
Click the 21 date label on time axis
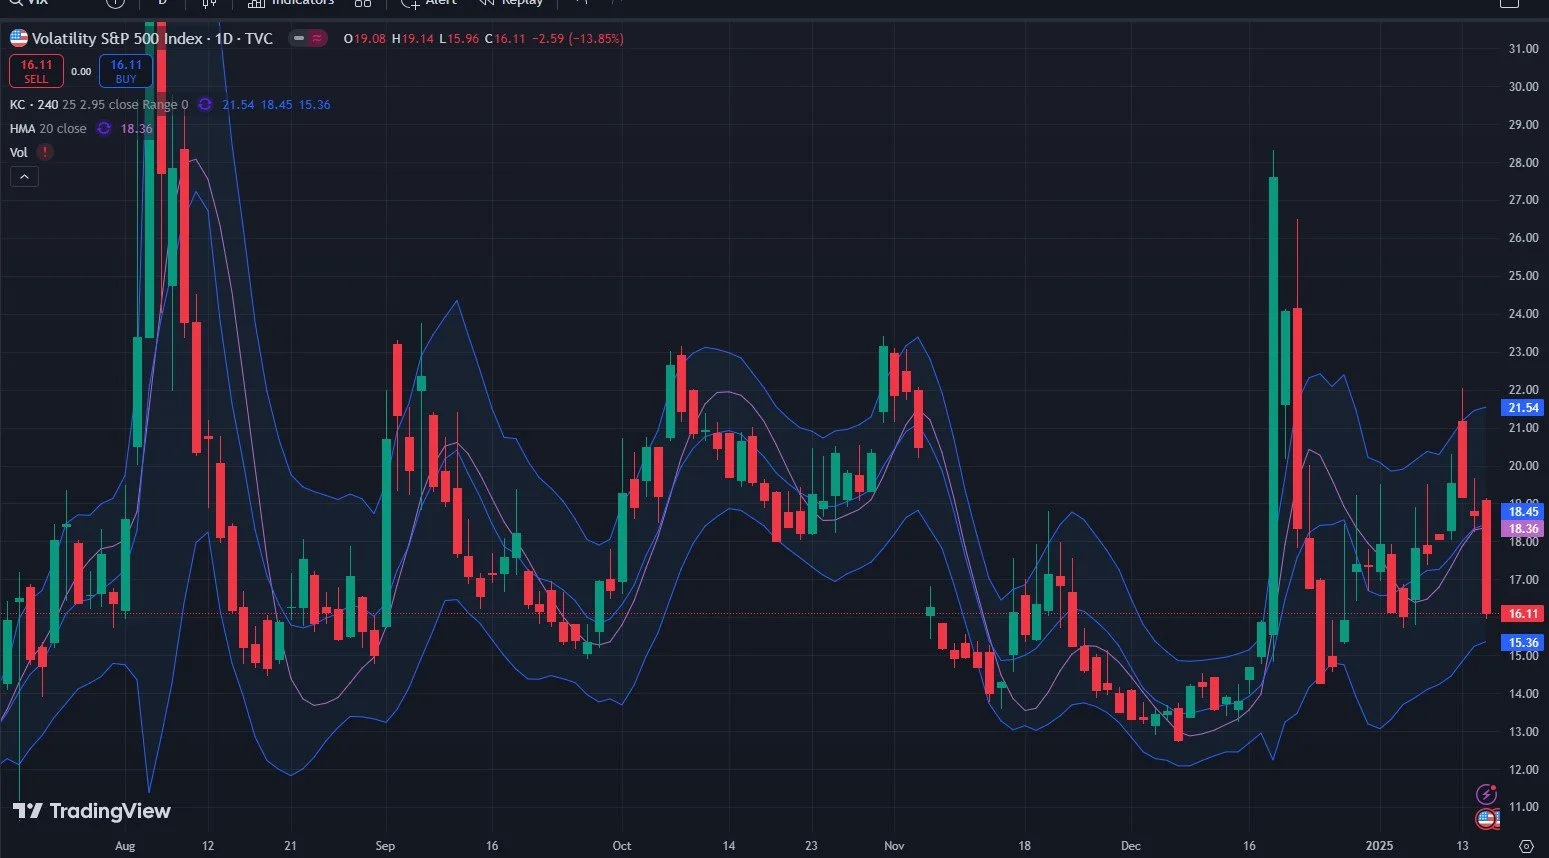coord(290,846)
